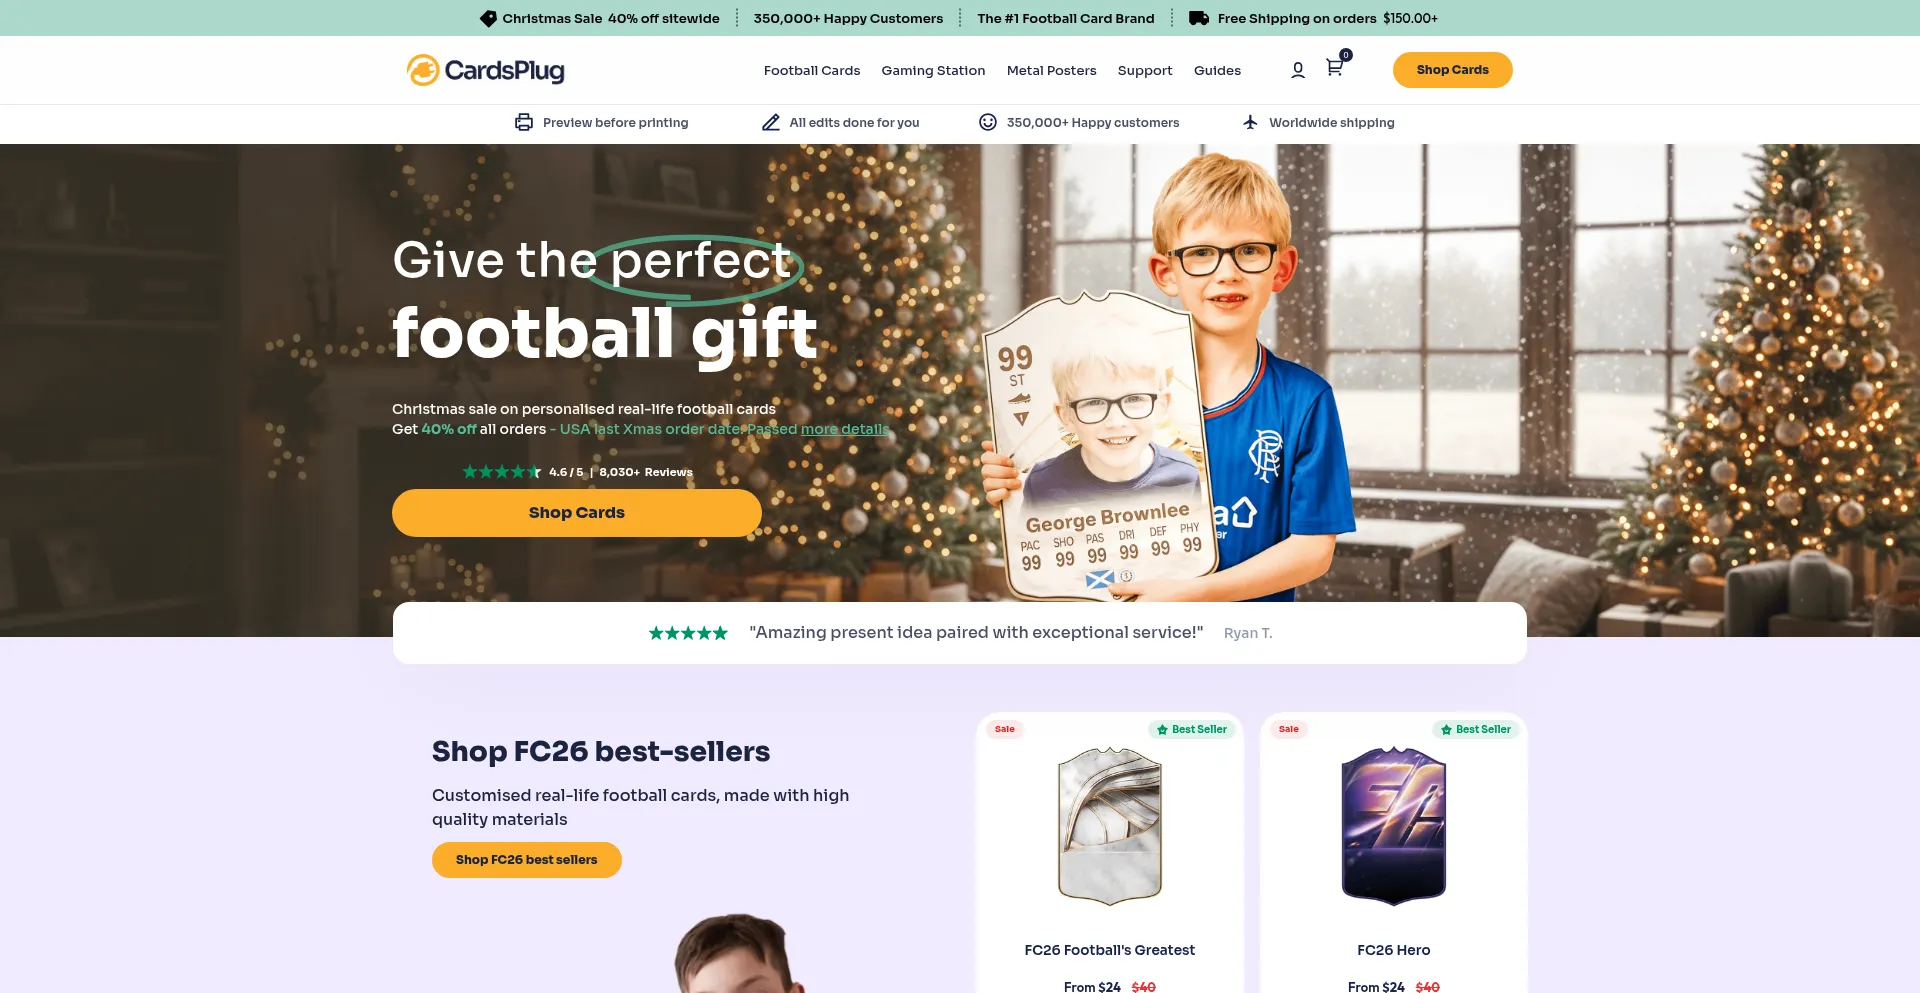
Task: Open the user account icon
Action: (1298, 70)
